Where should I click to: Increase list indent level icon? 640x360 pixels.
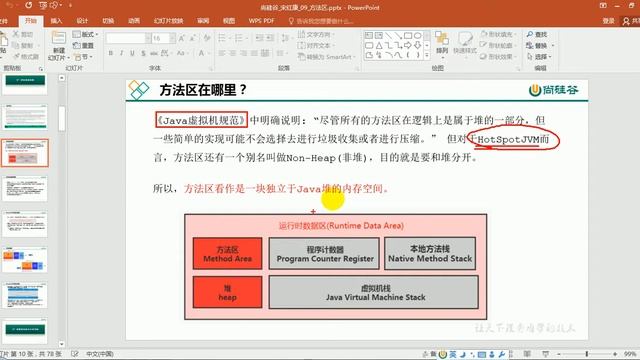coord(270,38)
